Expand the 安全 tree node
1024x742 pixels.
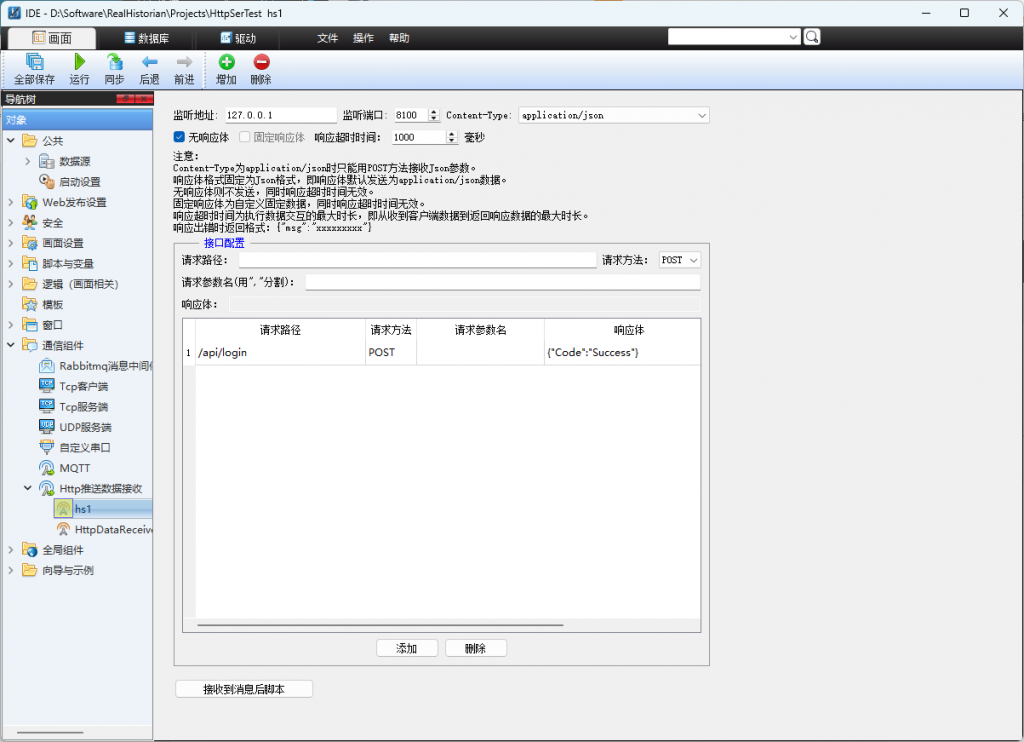point(11,223)
